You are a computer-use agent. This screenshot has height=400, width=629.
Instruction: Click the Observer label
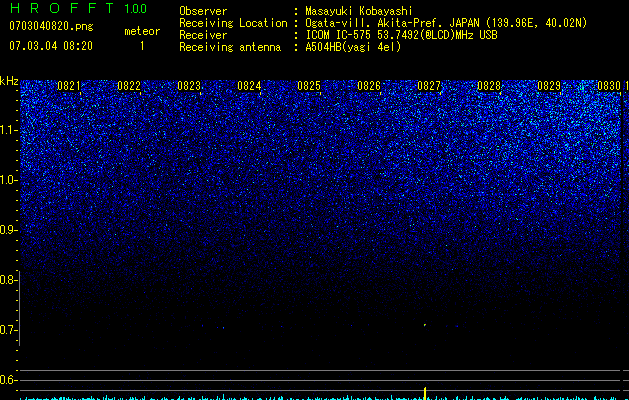point(203,11)
